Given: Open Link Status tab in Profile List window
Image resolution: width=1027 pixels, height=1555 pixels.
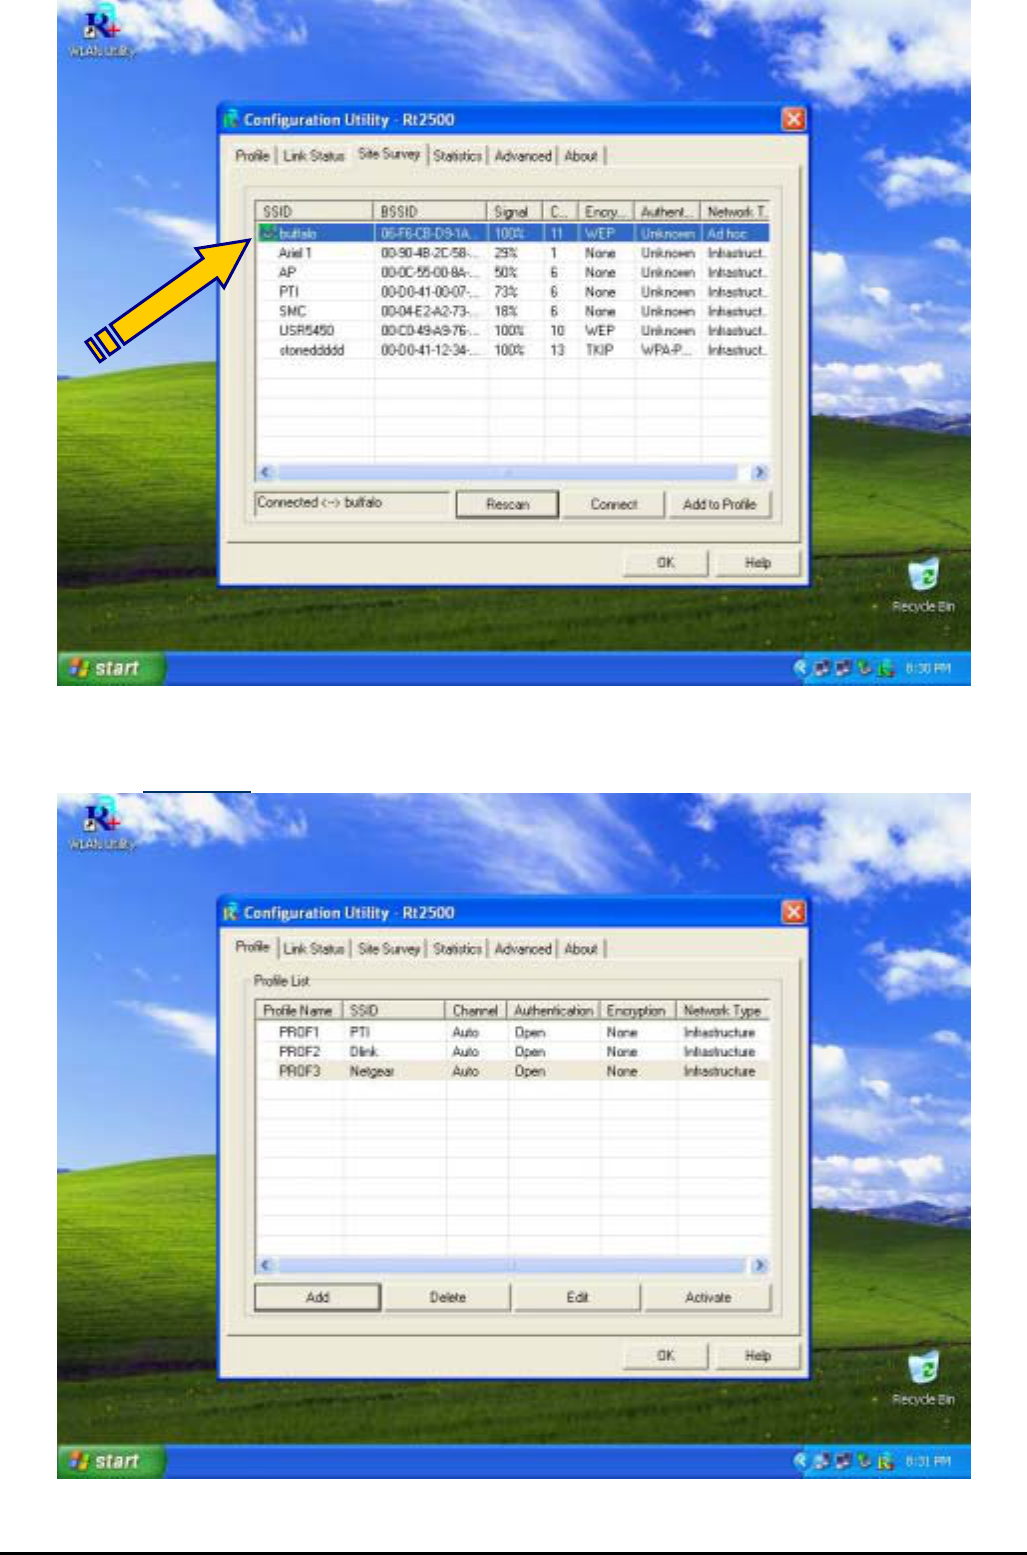Looking at the screenshot, I should point(314,949).
